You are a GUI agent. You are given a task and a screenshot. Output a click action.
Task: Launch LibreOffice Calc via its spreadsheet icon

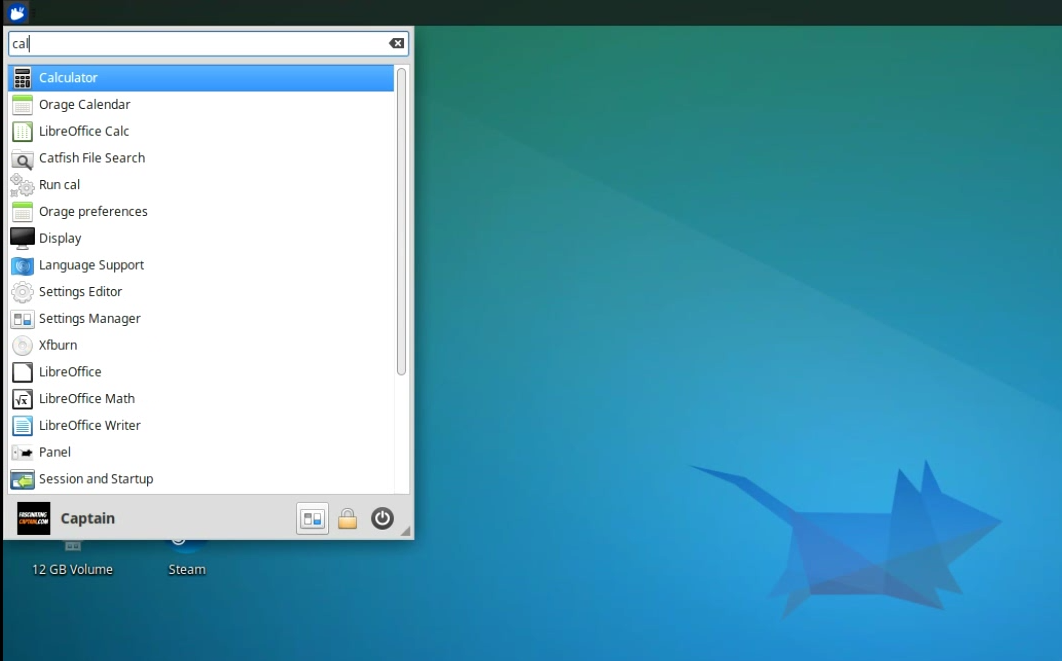[x=22, y=132]
